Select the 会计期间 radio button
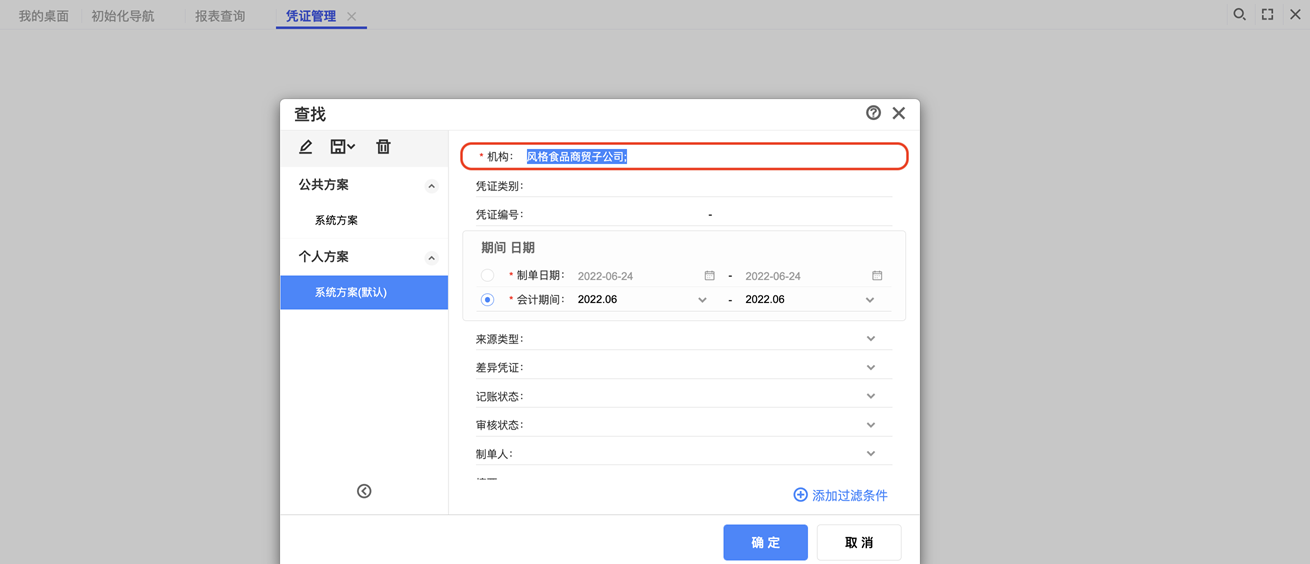Image resolution: width=1310 pixels, height=564 pixels. click(487, 300)
